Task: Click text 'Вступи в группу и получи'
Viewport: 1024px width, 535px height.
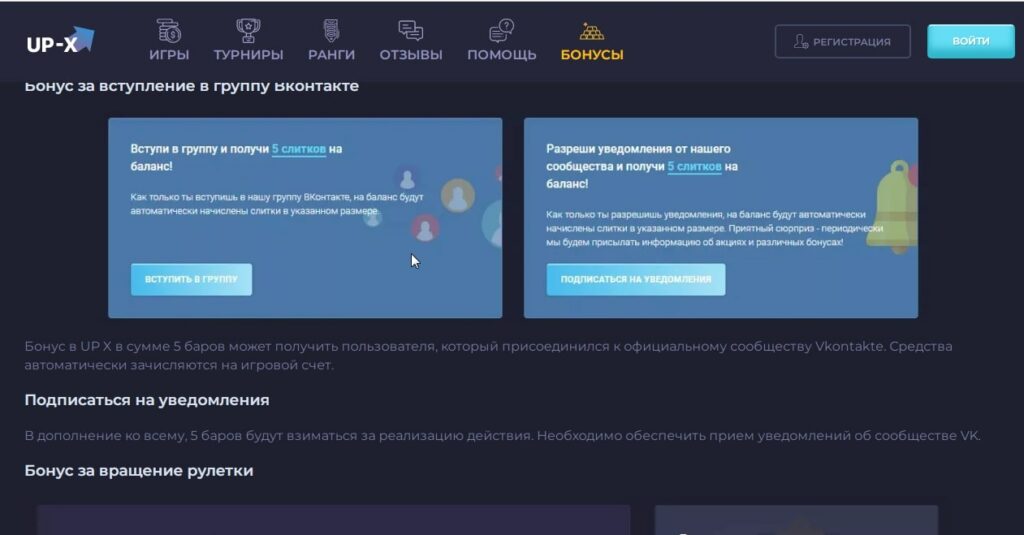Action: pos(200,149)
